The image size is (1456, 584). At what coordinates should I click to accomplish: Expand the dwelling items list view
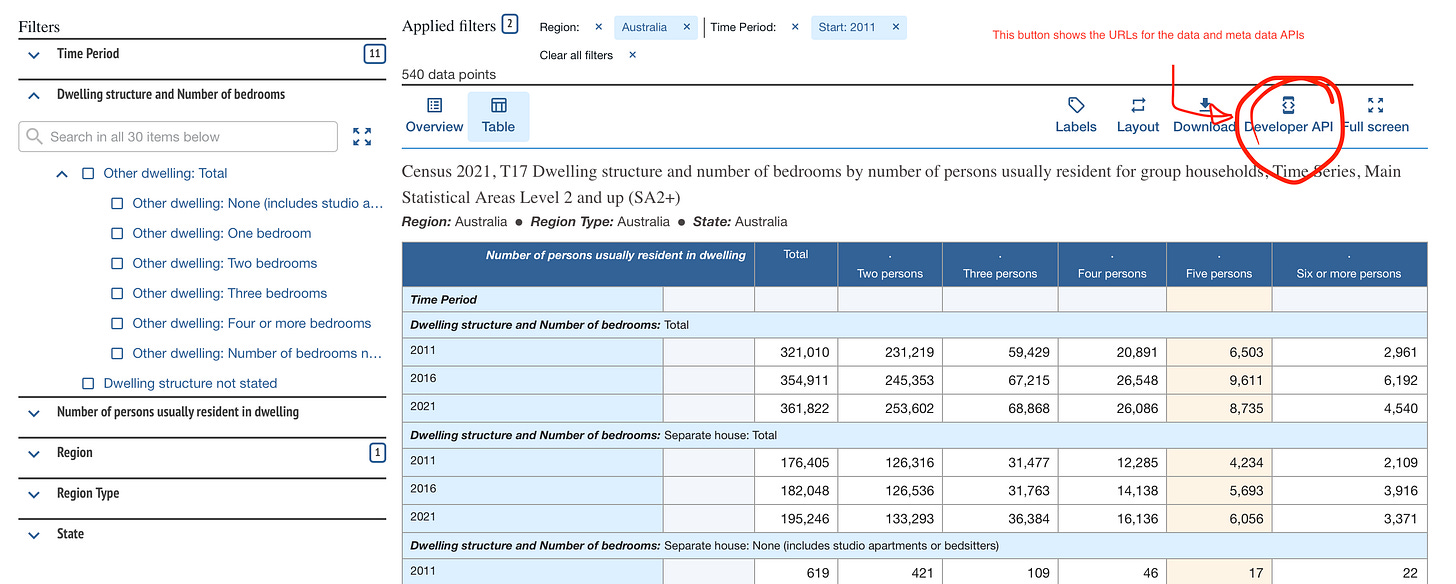pos(361,136)
